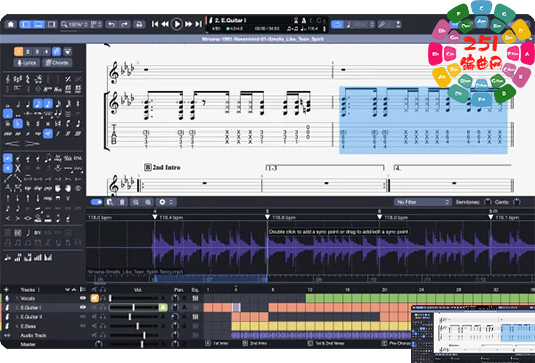Screen dimensions: 535x363
Task: Select voice 4
Action: coord(46,52)
